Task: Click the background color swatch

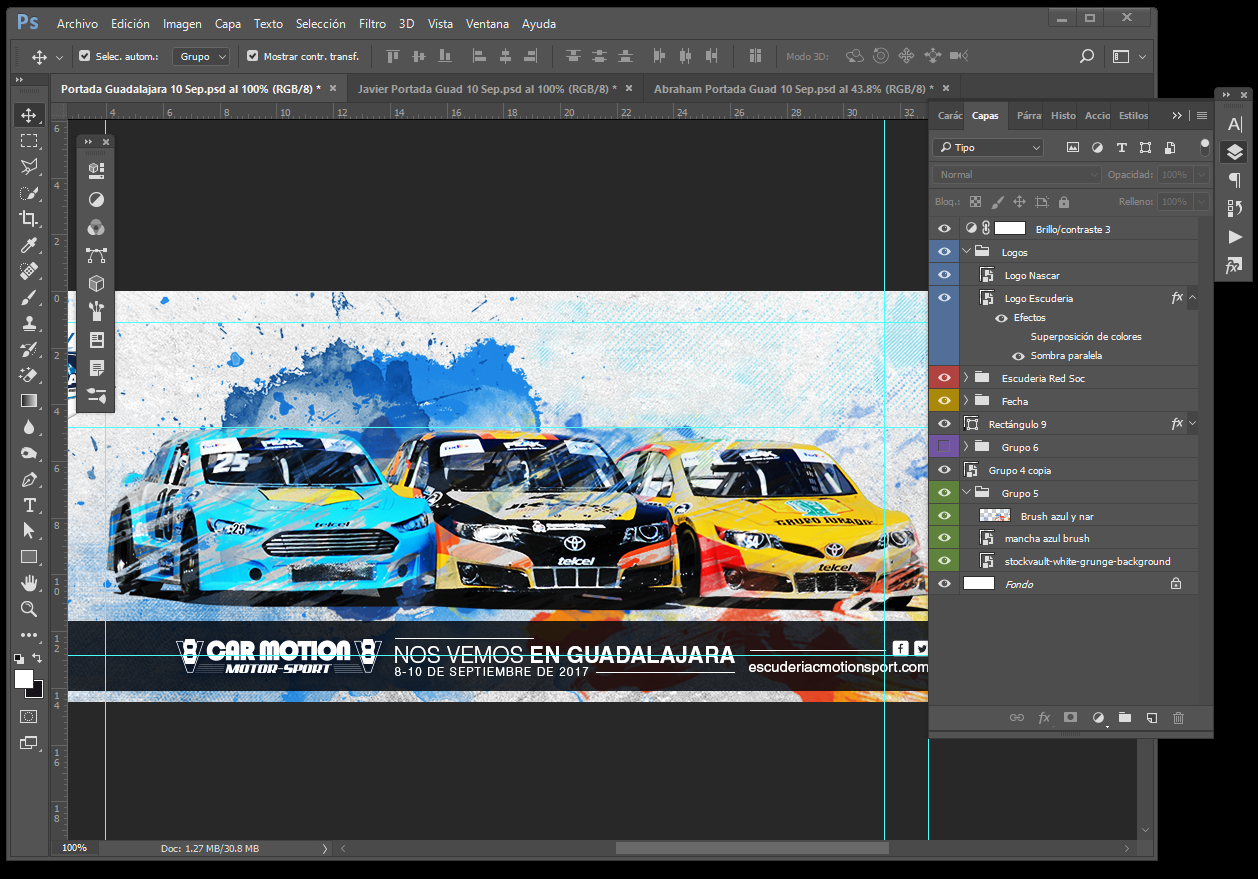Action: coord(37,691)
